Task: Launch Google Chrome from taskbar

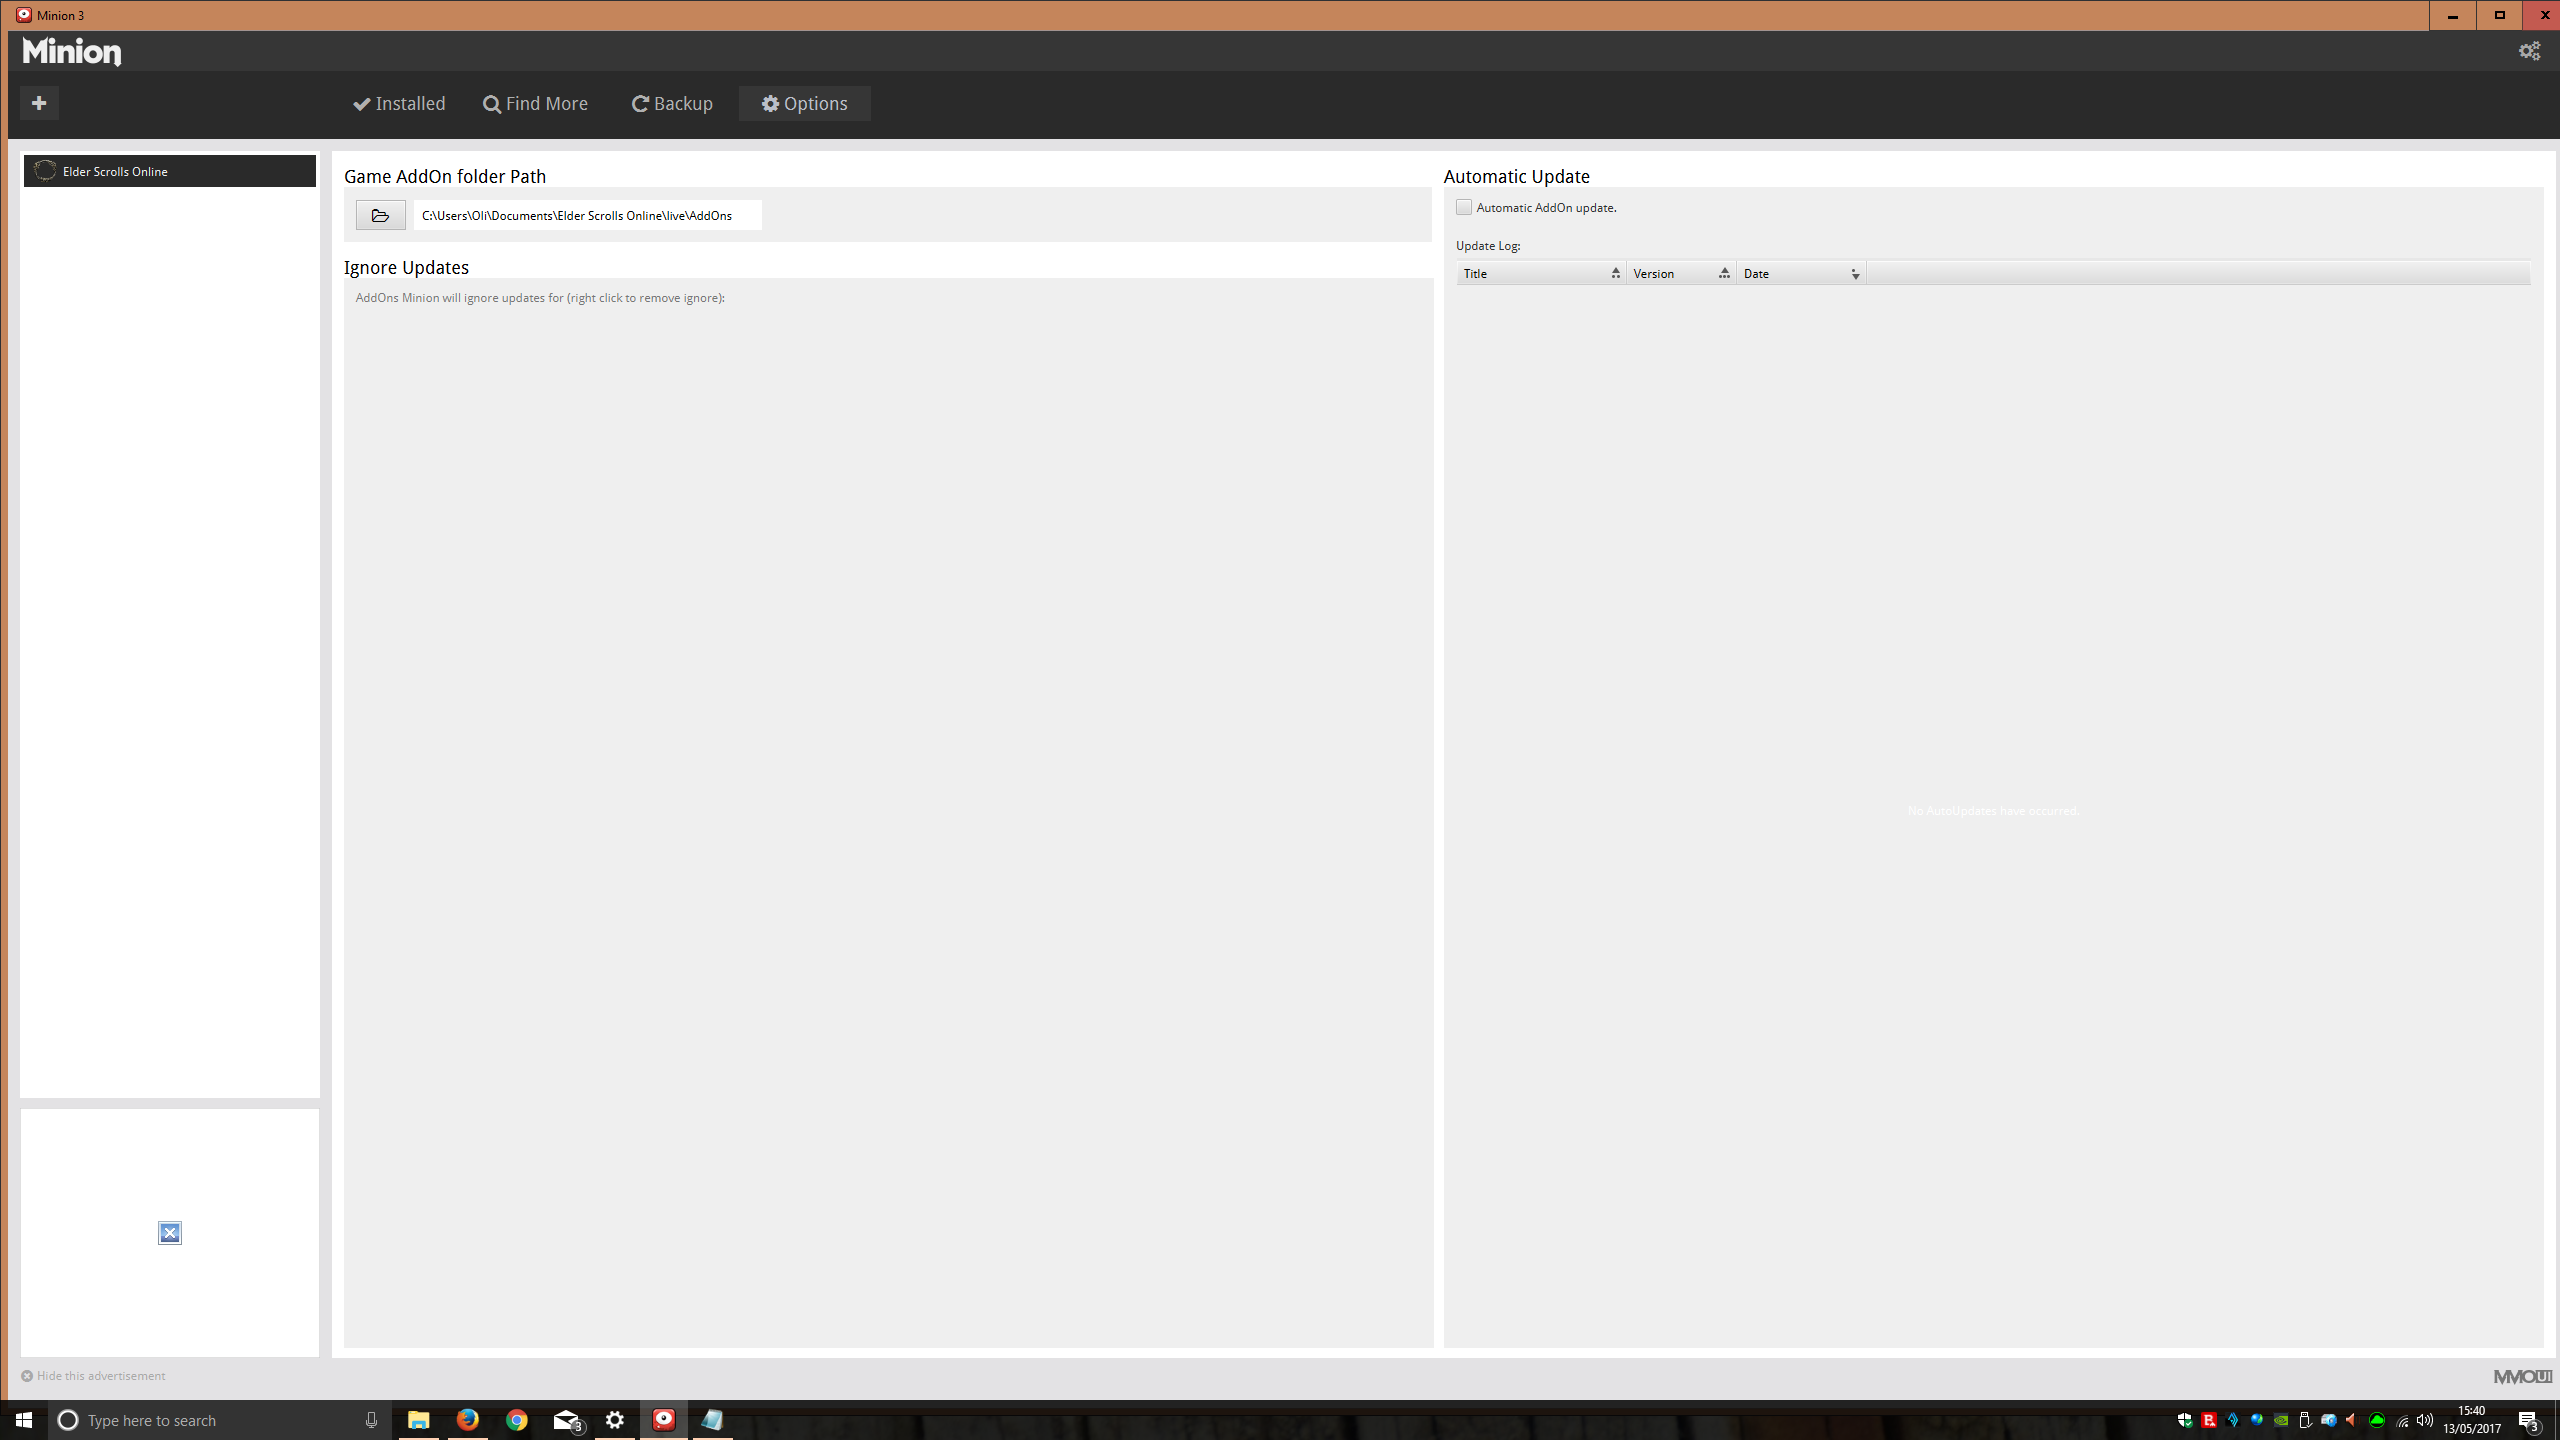Action: (516, 1420)
